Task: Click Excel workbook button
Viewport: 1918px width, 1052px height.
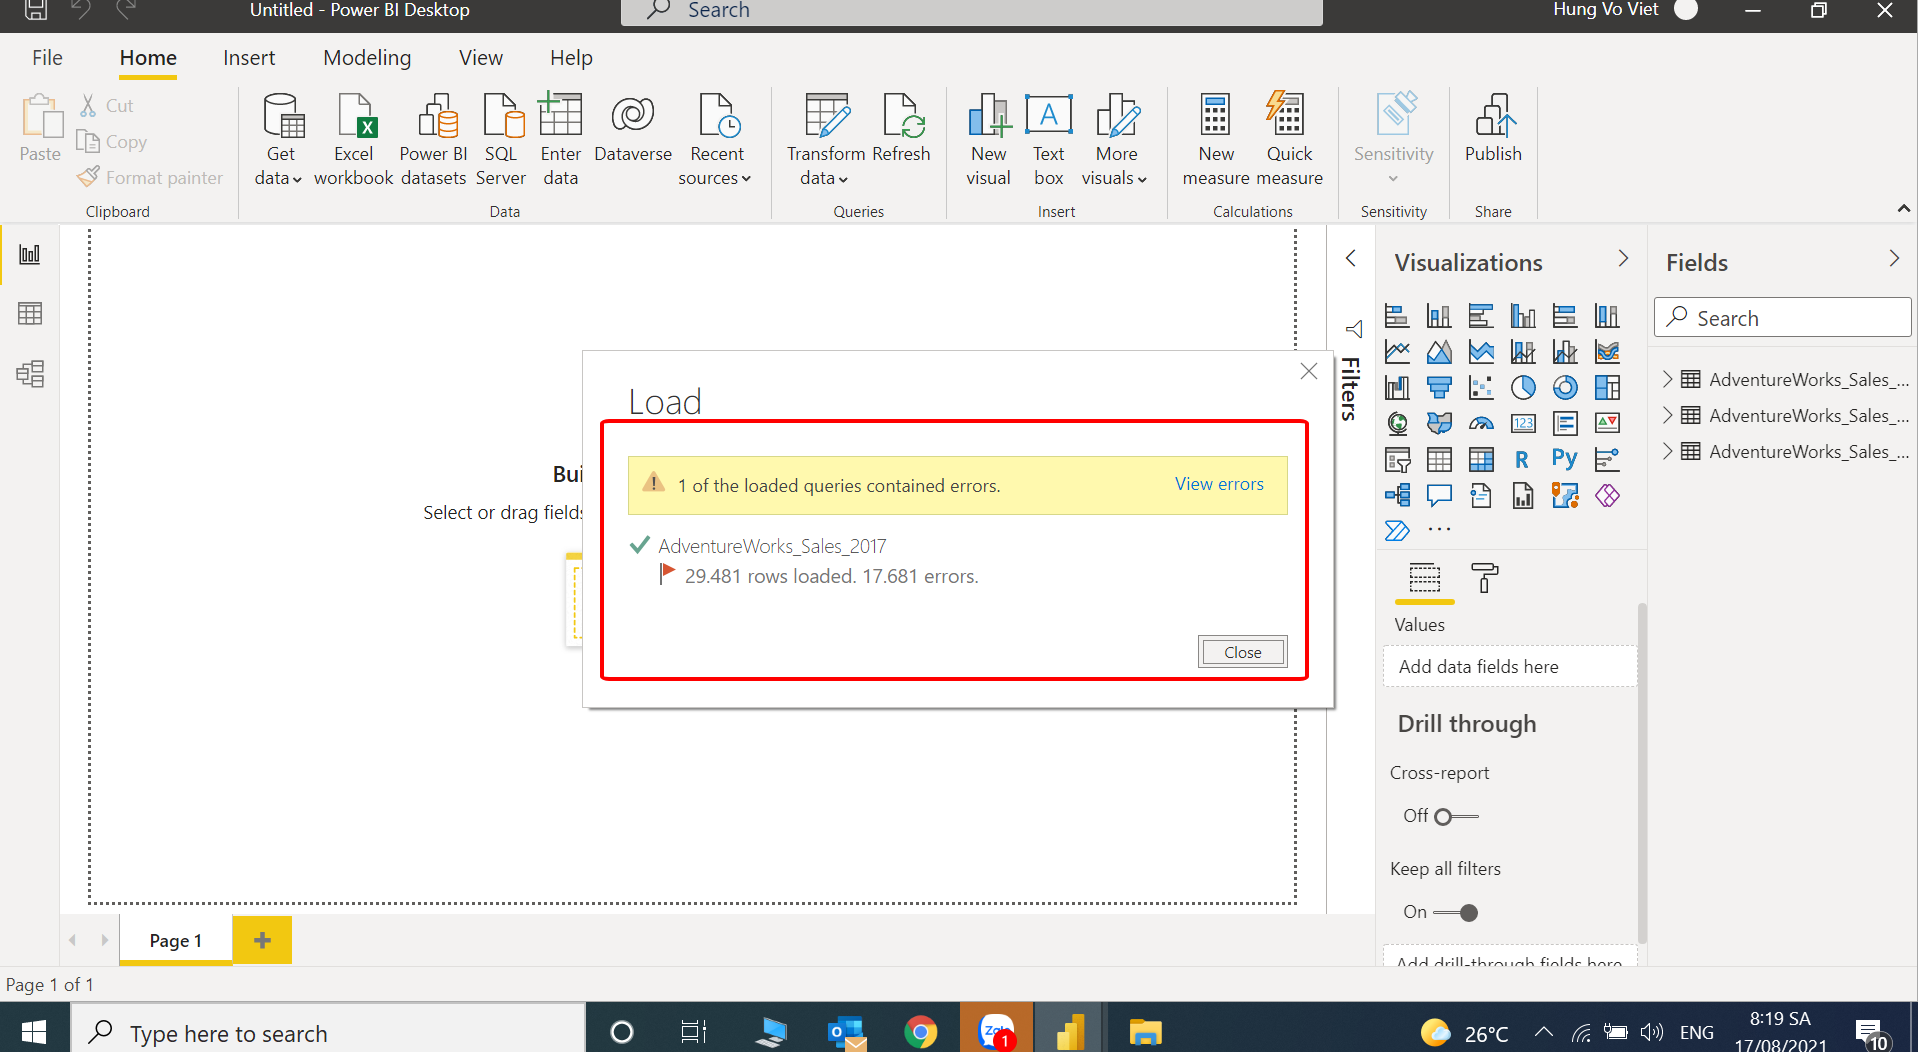Action: 353,140
